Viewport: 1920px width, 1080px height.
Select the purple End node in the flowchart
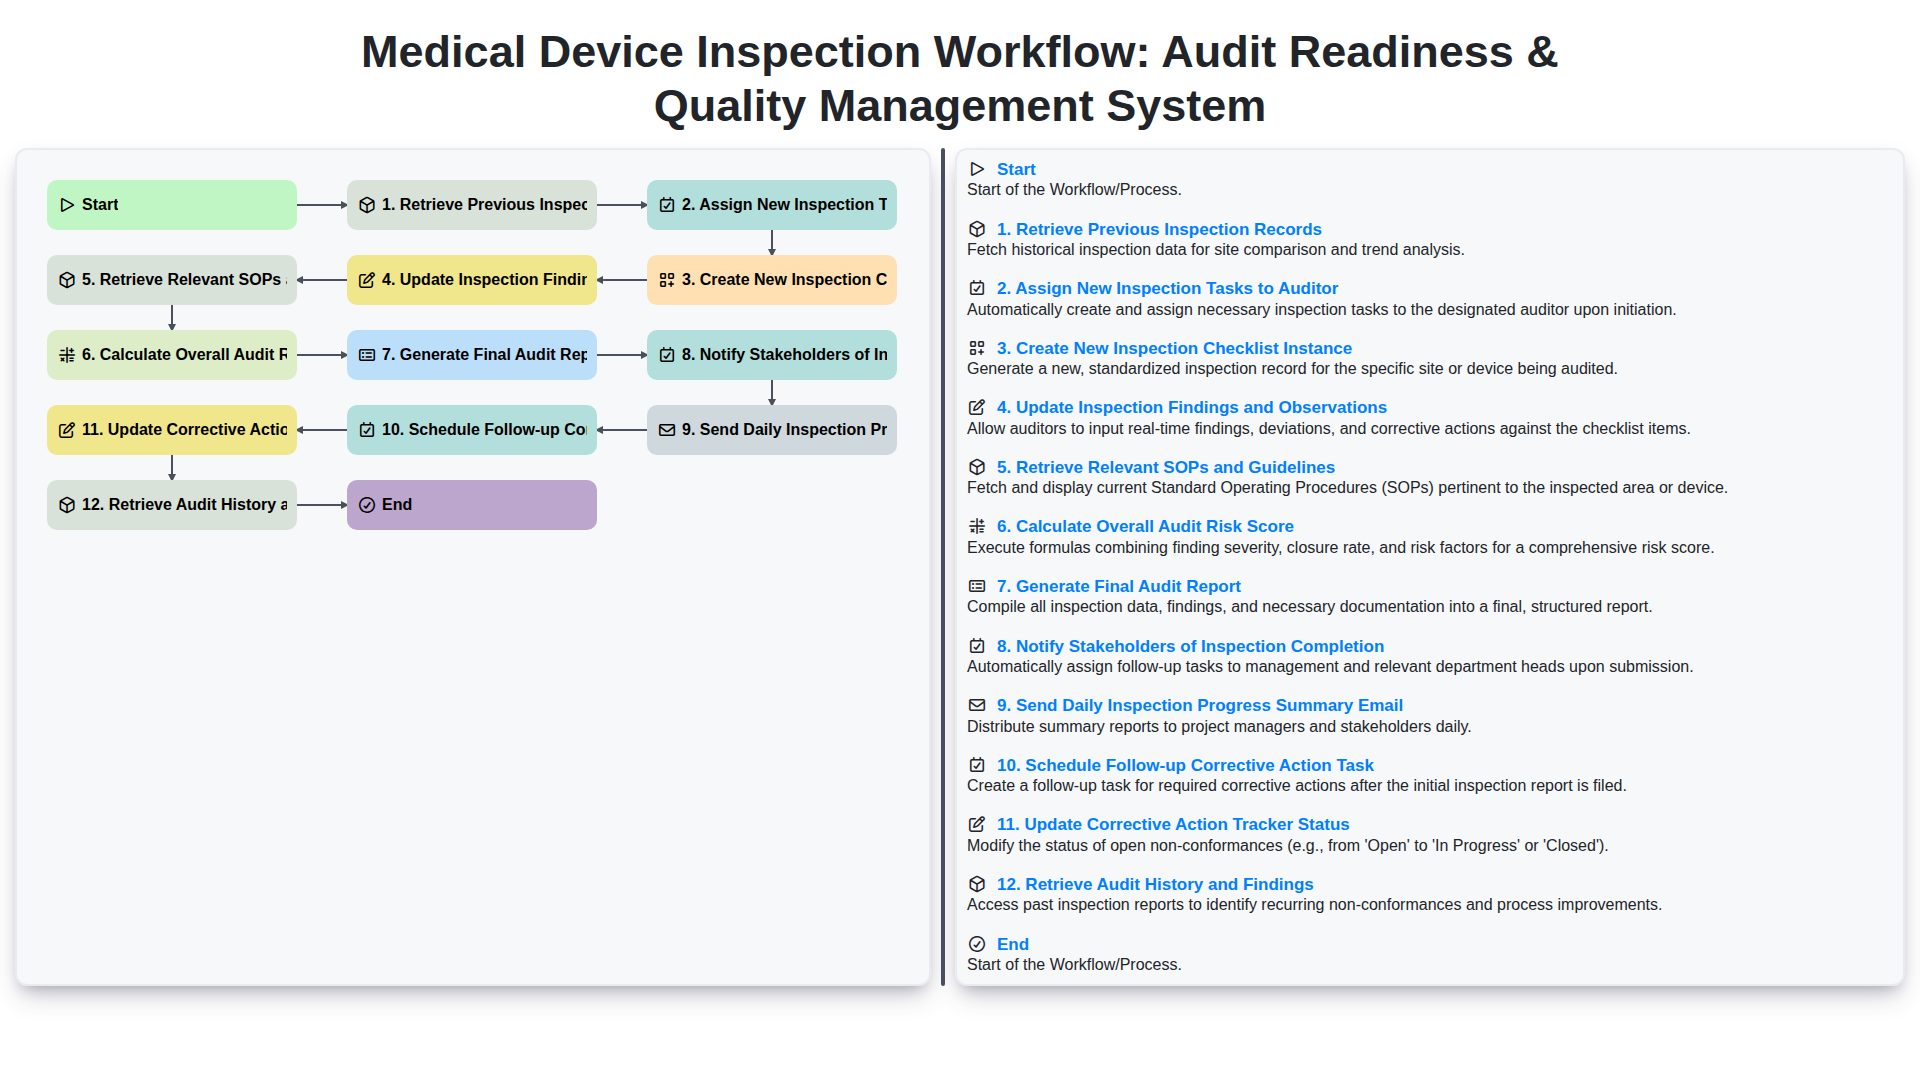472,505
